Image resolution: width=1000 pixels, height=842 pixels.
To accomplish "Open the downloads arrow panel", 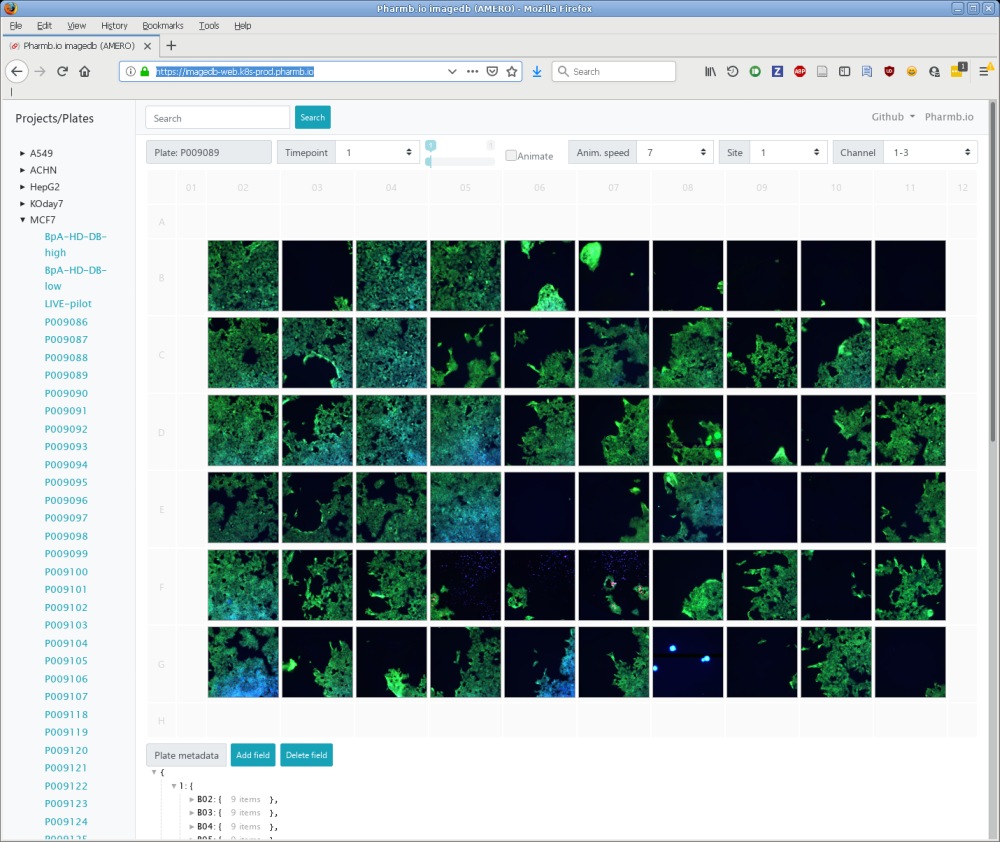I will [537, 71].
